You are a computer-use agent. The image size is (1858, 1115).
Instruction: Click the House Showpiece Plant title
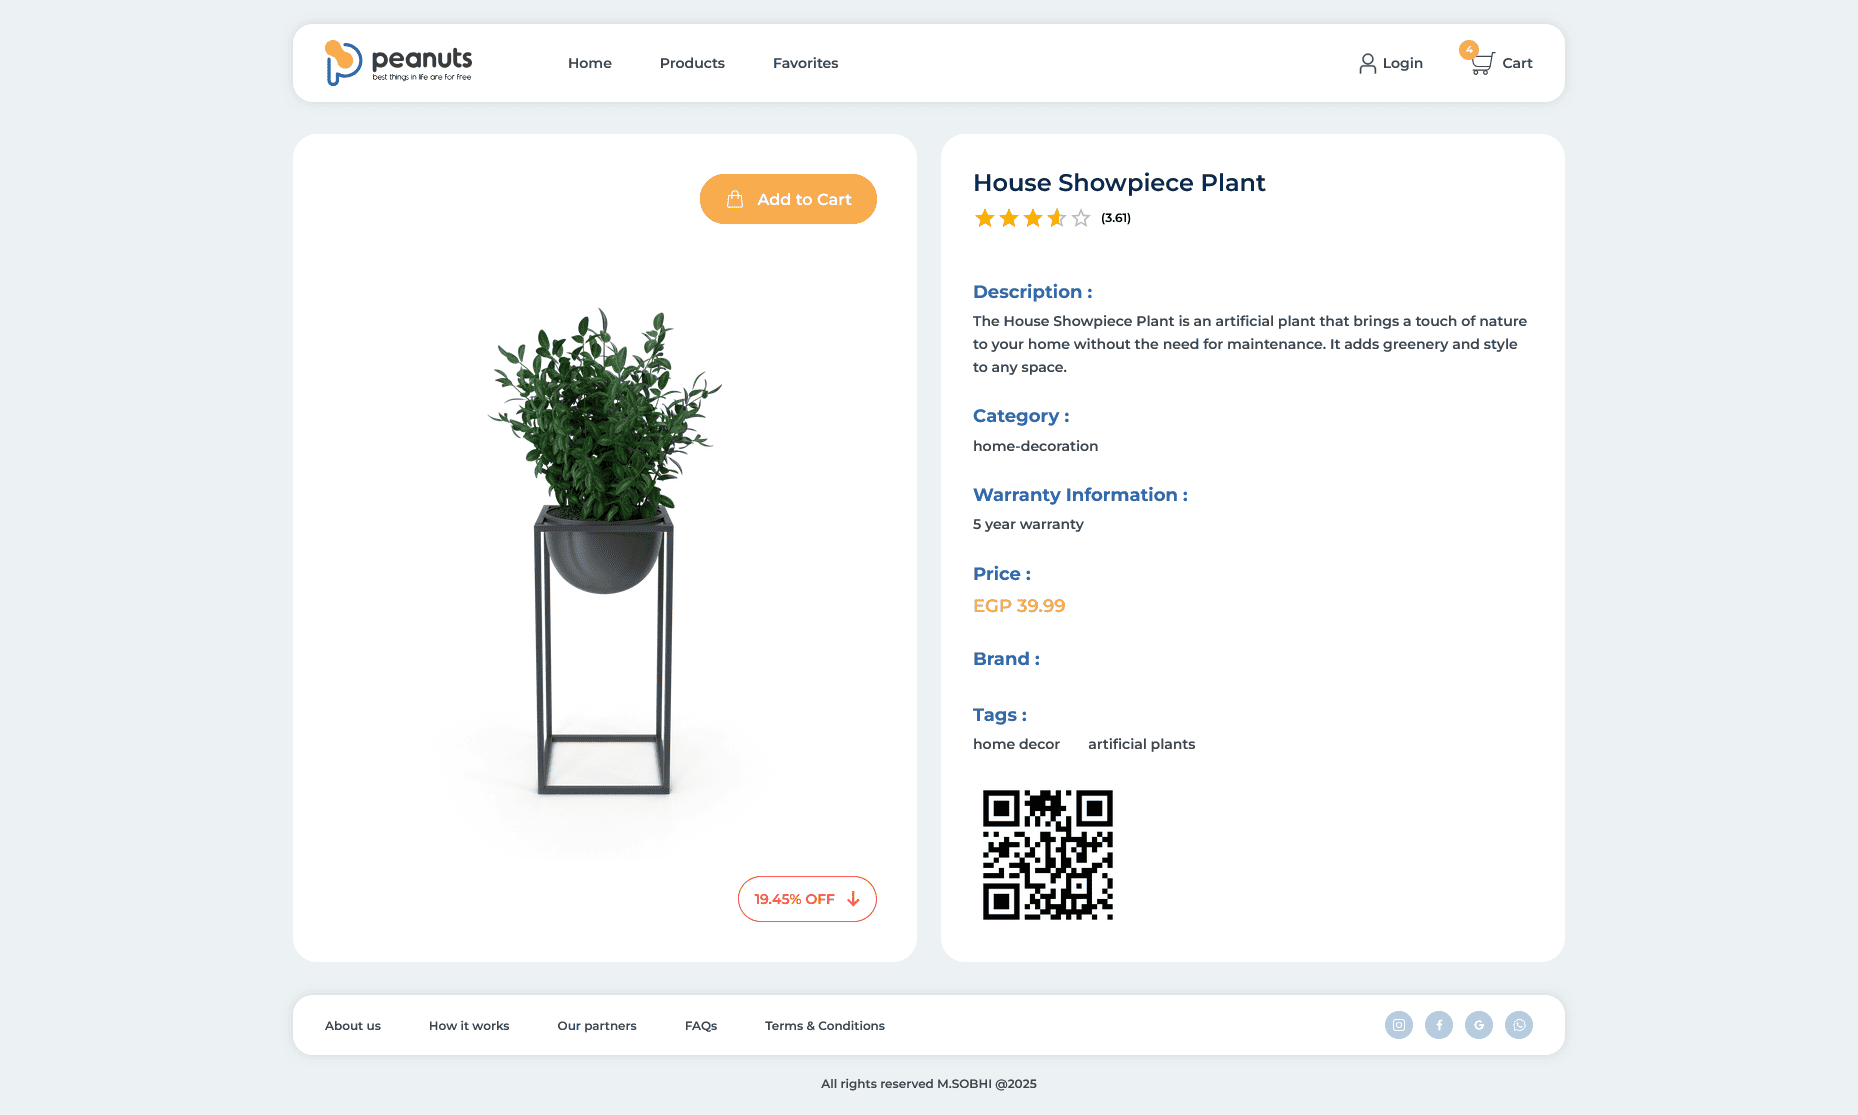(x=1119, y=183)
